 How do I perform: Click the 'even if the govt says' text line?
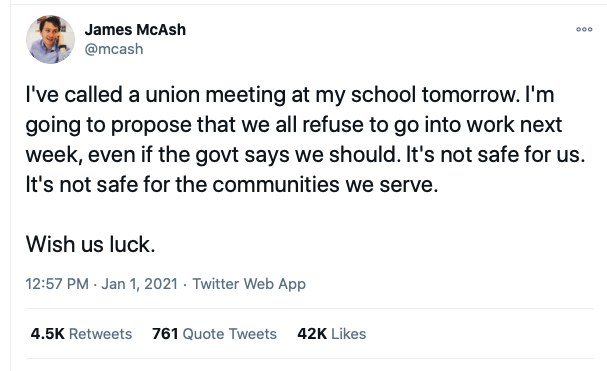(x=305, y=155)
